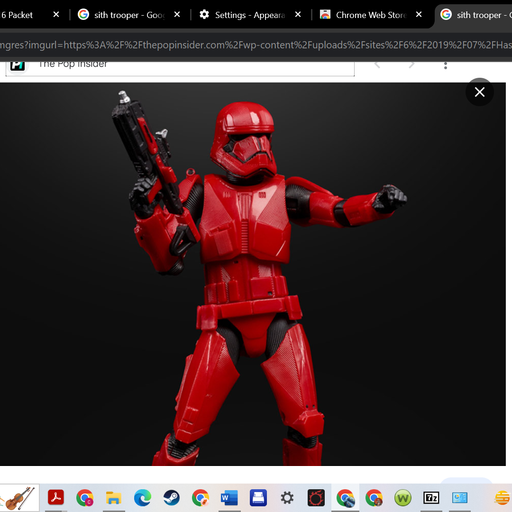Go to the next image result arrow
Viewport: 512px width, 512px height.
tap(412, 64)
